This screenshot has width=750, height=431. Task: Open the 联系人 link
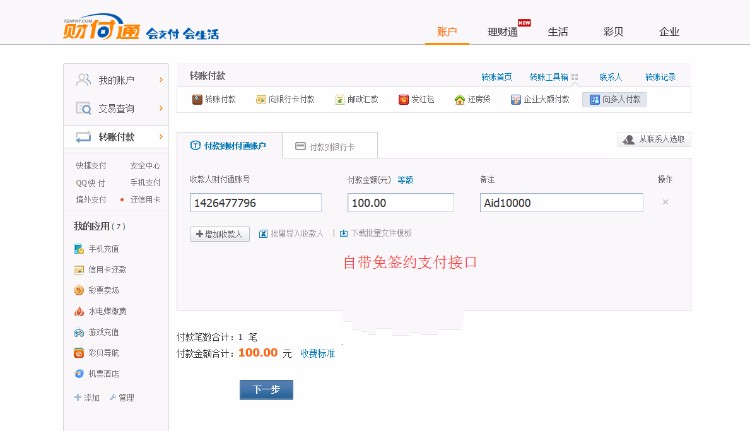[610, 77]
